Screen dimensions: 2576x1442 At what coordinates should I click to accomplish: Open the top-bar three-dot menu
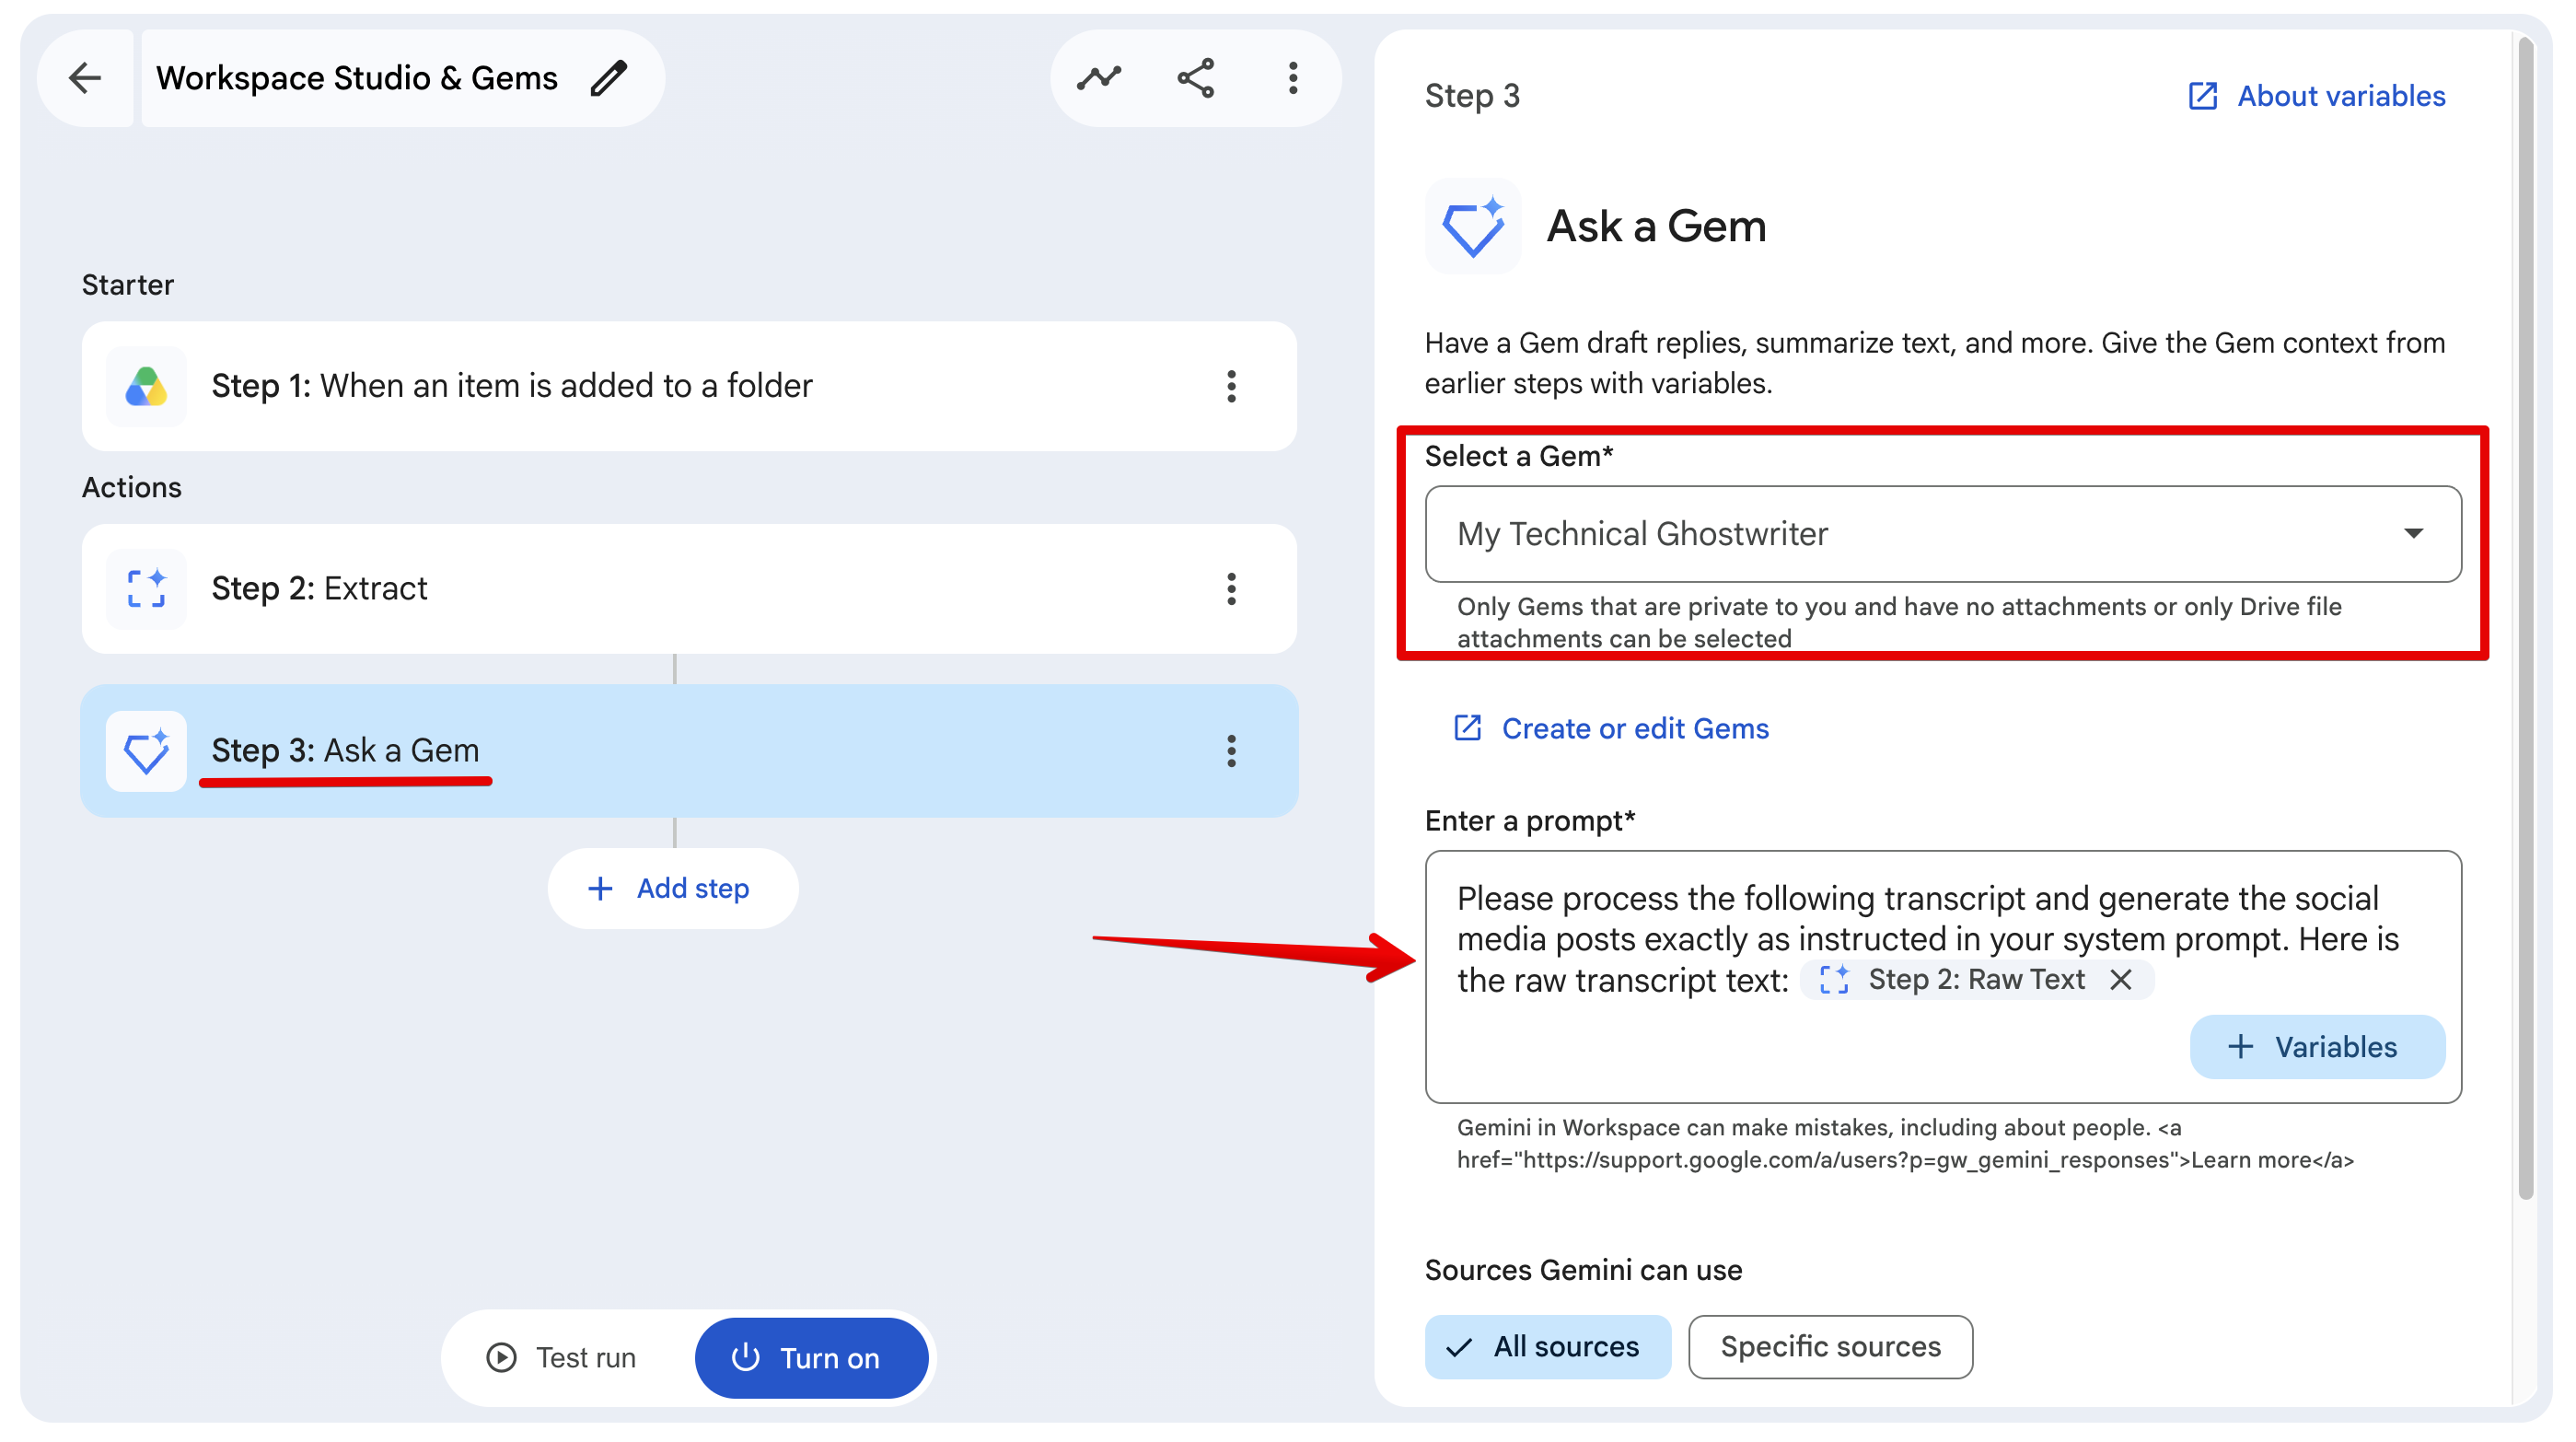pos(1293,78)
